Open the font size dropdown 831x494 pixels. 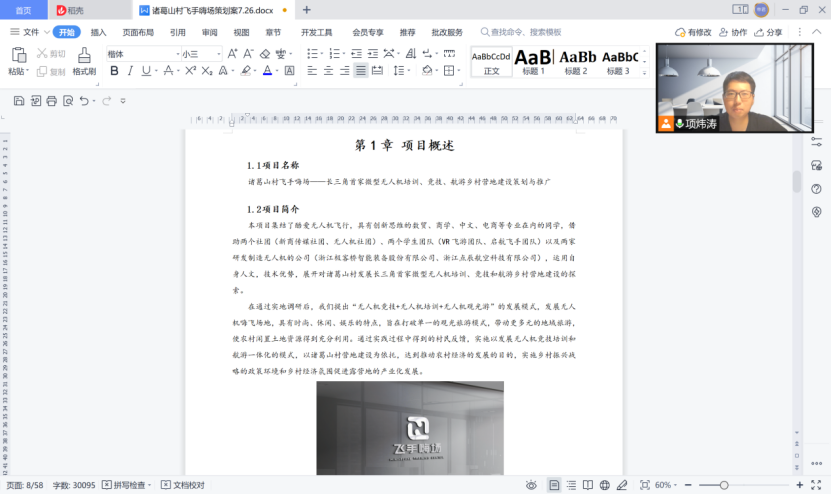point(218,54)
